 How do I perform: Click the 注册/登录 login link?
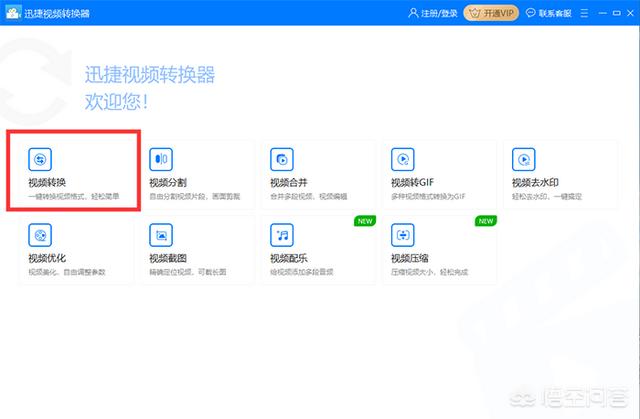click(x=432, y=13)
